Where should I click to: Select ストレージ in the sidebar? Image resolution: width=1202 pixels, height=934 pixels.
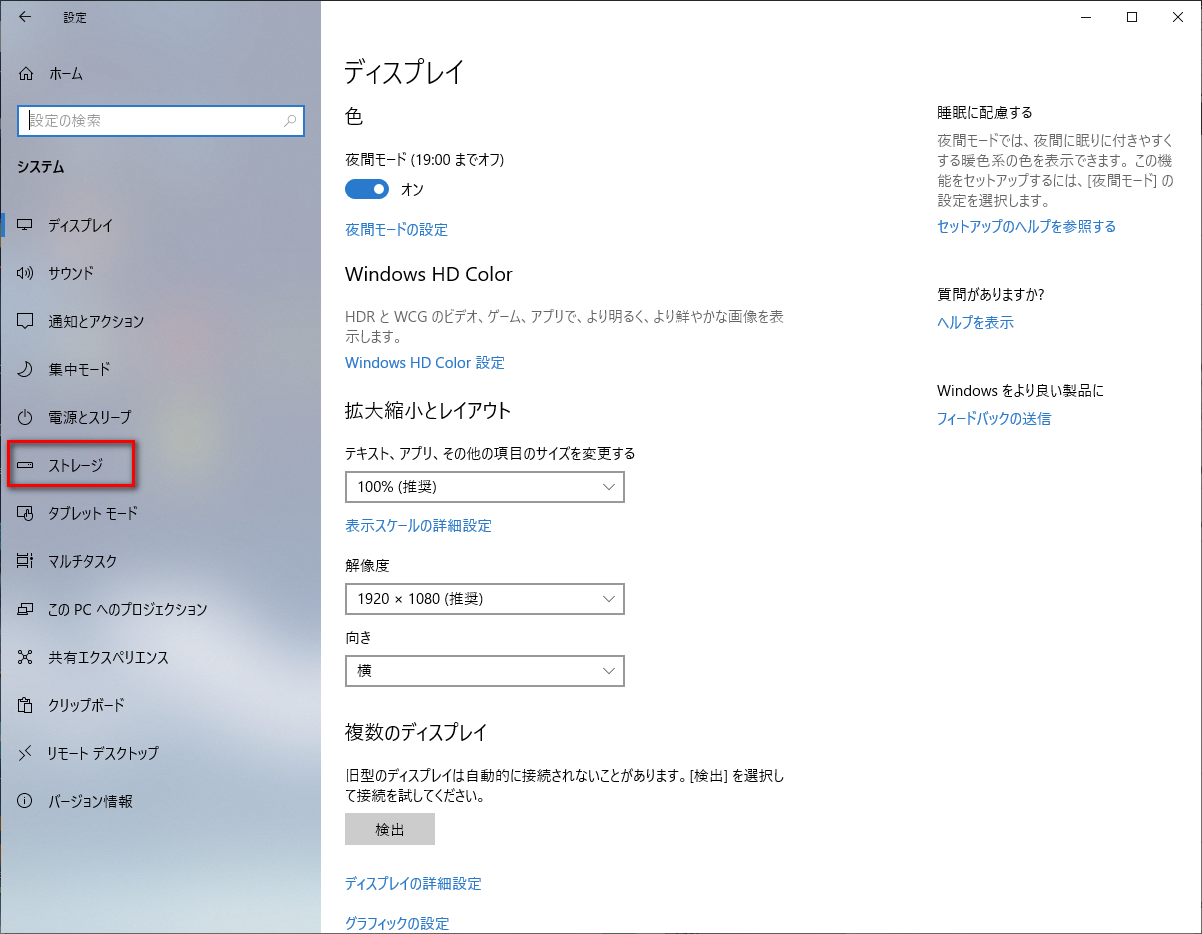pyautogui.click(x=75, y=465)
